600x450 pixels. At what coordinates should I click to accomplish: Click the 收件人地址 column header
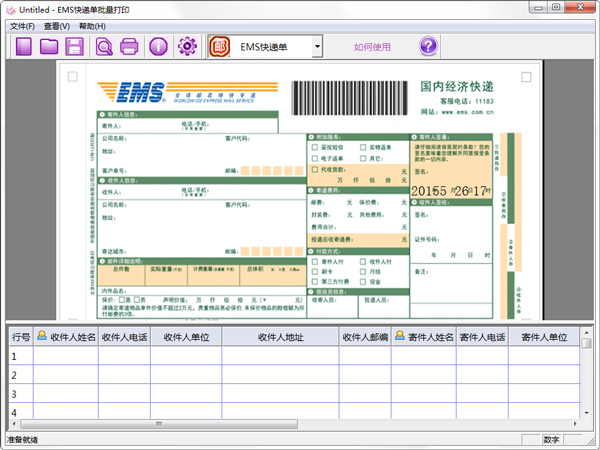coord(280,337)
